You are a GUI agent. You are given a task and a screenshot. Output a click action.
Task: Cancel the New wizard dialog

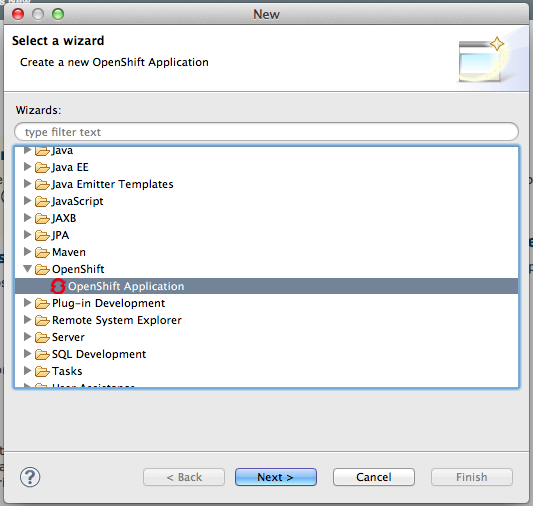coord(374,477)
